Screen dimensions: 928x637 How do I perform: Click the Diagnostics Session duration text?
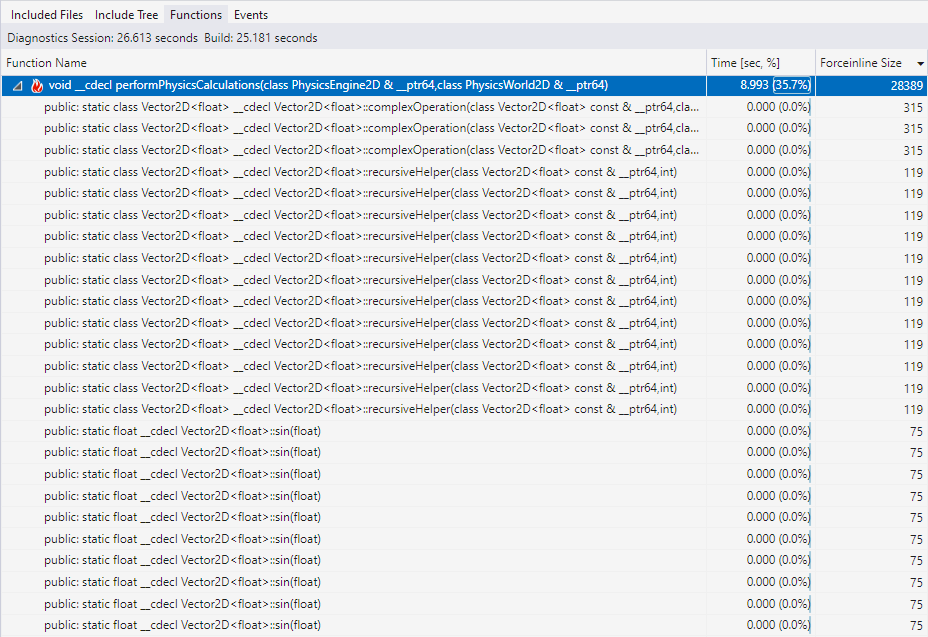(x=104, y=36)
